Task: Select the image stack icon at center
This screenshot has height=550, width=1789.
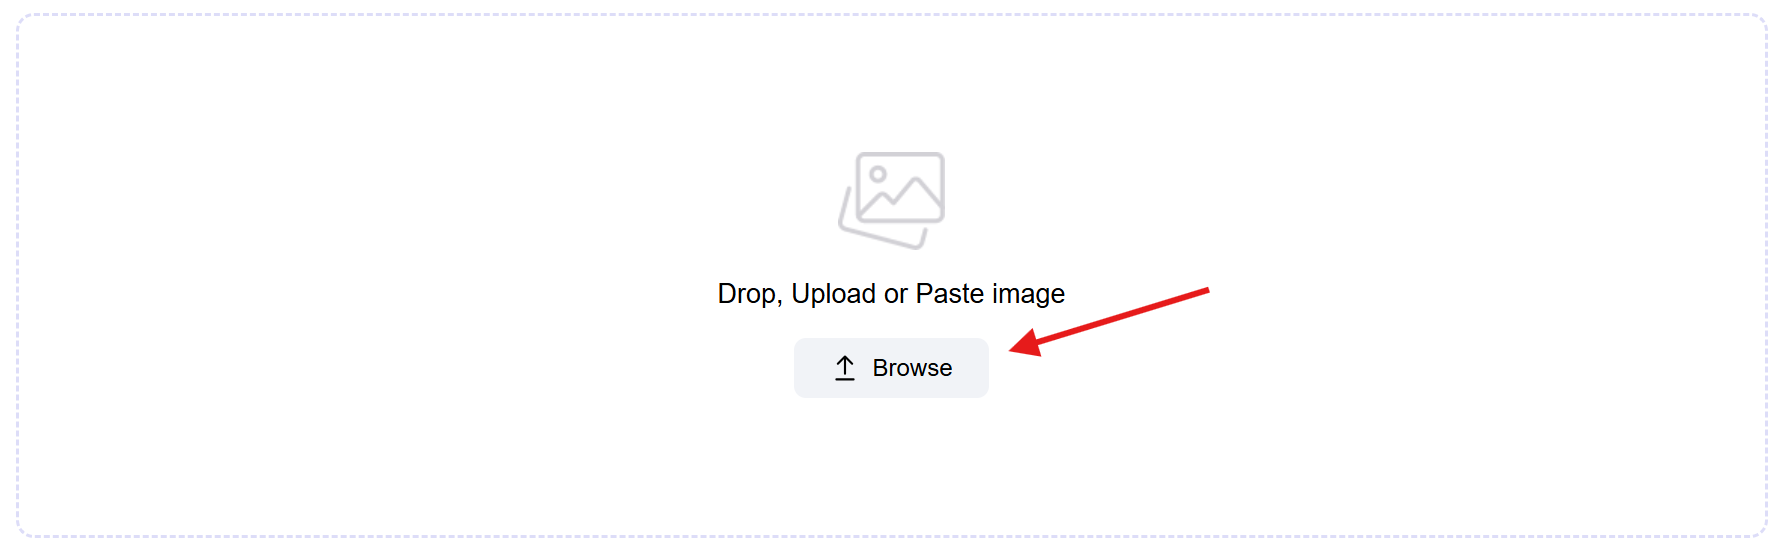Action: (x=891, y=200)
